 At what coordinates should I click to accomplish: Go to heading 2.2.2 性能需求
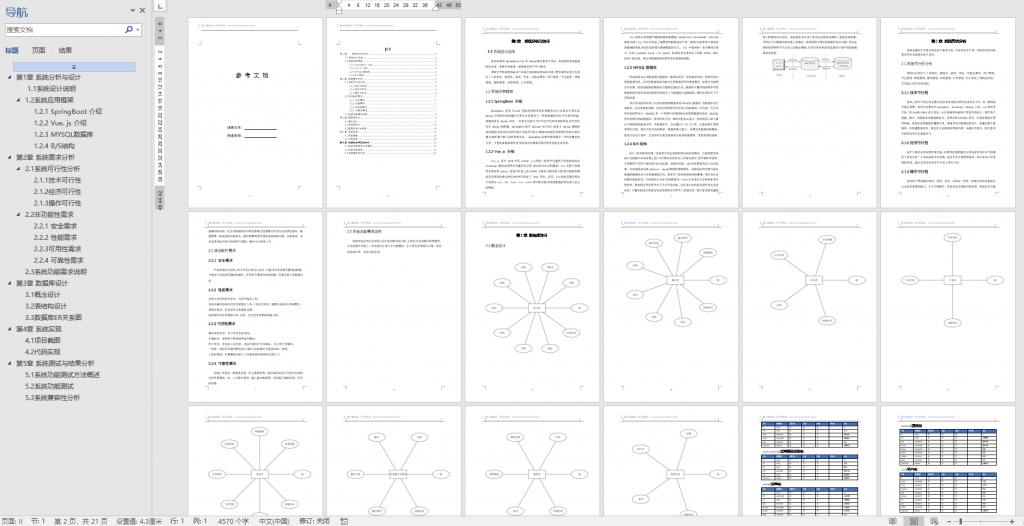pyautogui.click(x=56, y=237)
